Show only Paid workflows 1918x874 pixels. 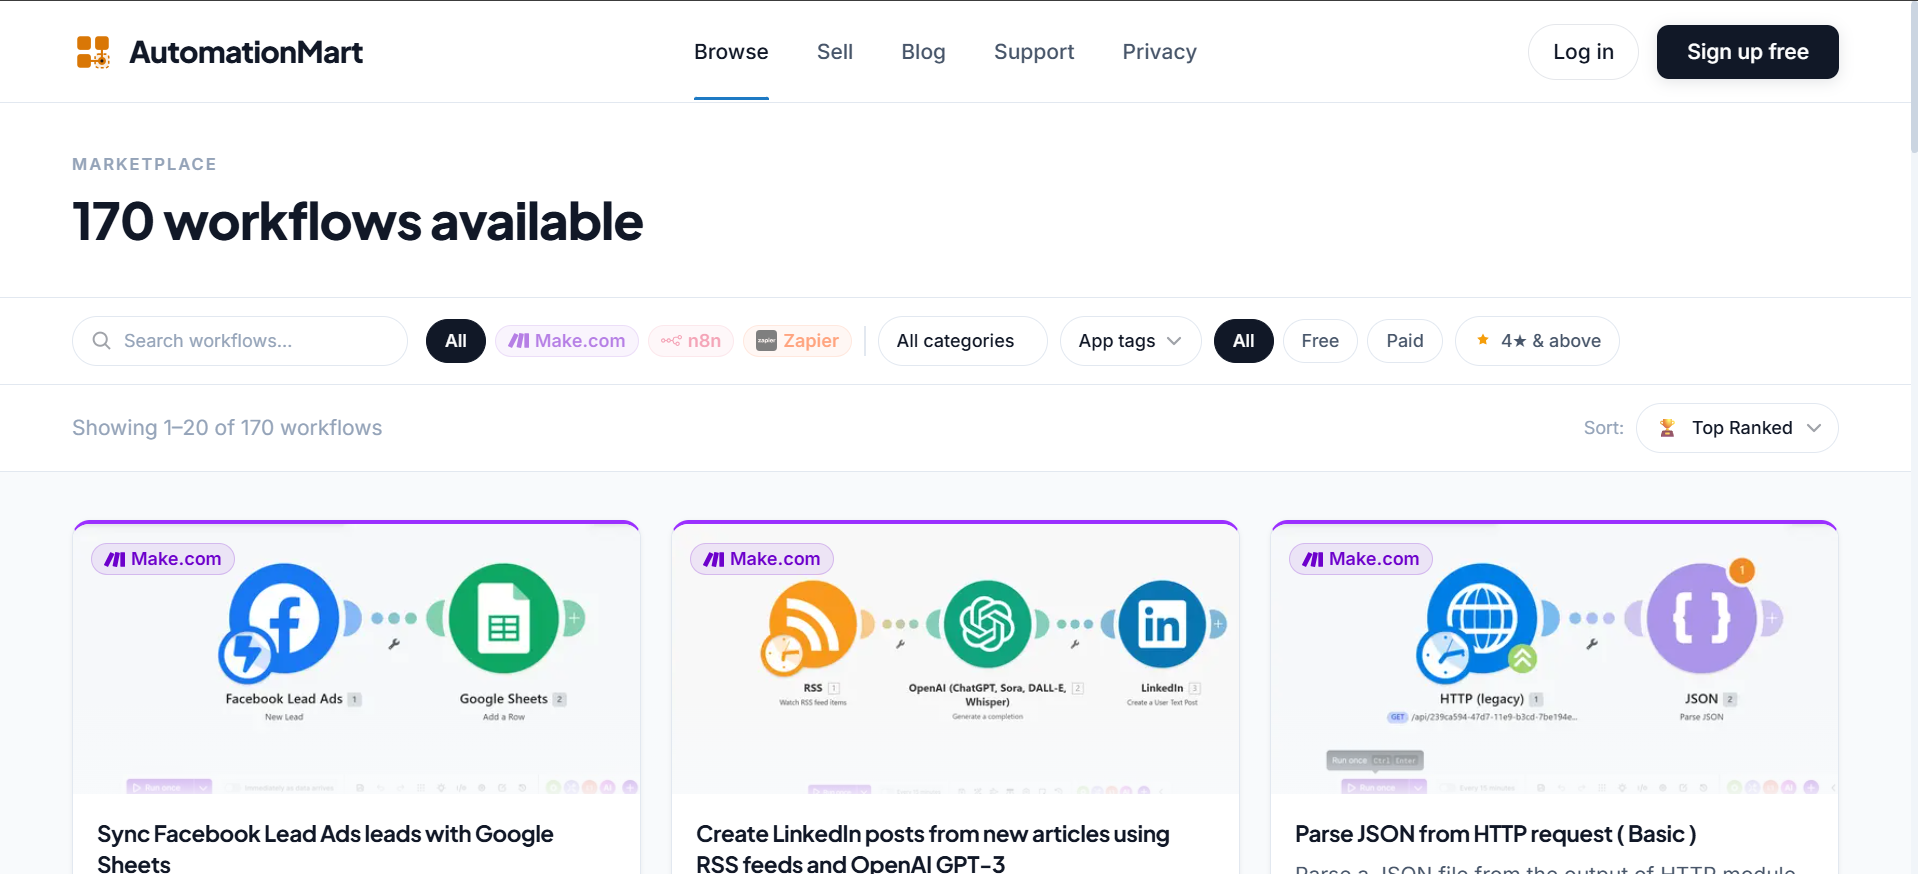point(1405,341)
